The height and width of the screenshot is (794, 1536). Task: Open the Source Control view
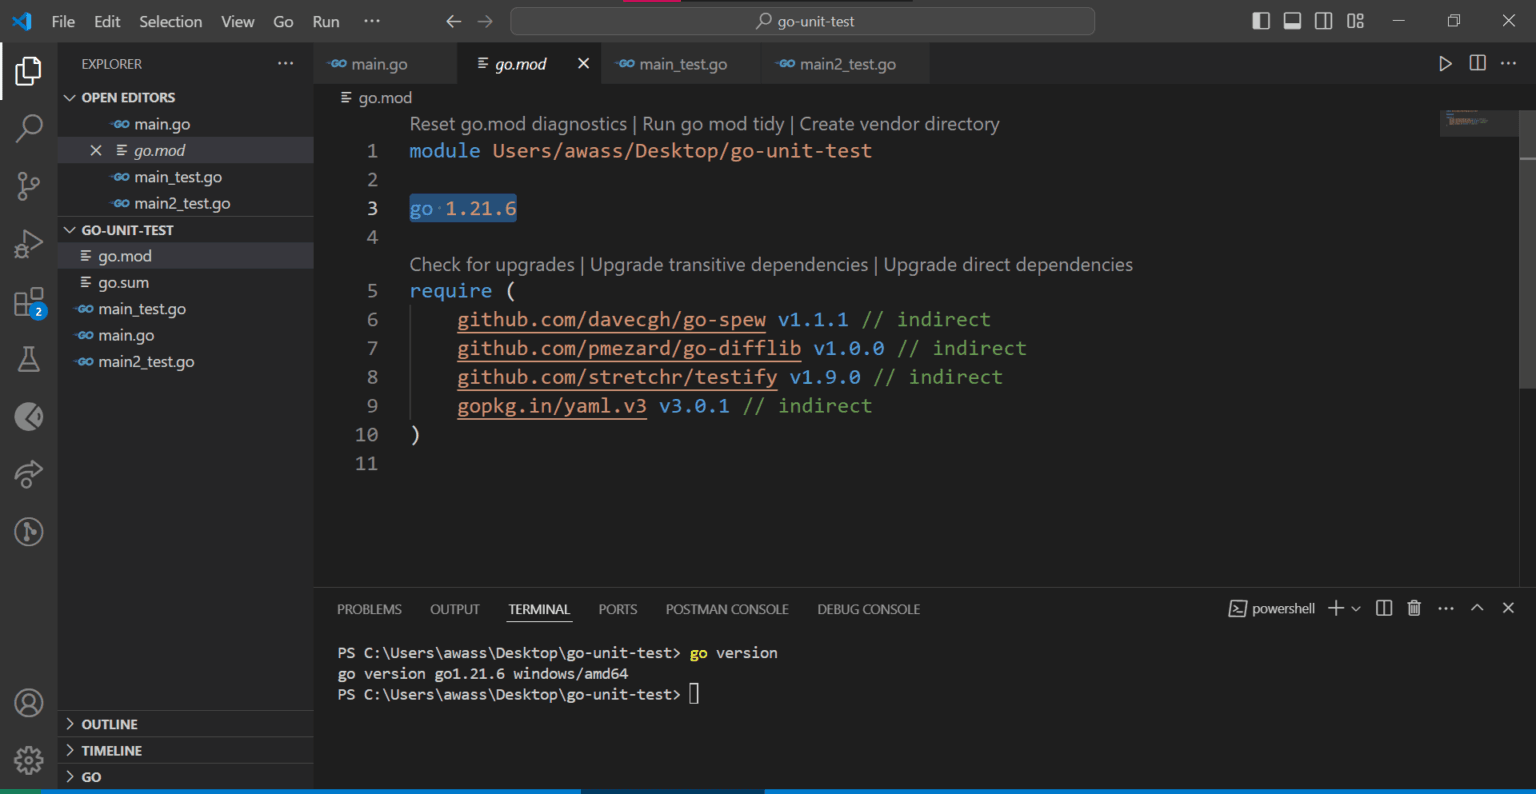29,186
